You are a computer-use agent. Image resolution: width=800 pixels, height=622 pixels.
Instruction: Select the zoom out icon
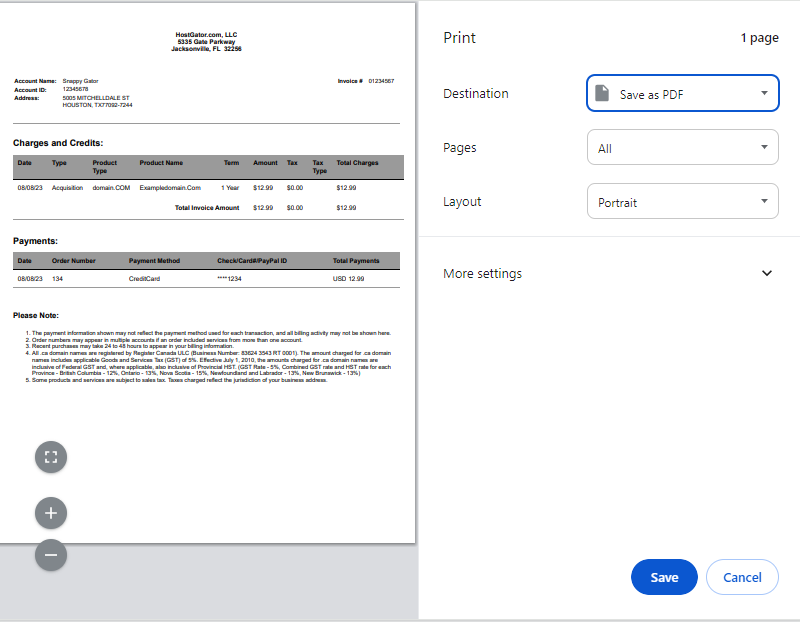(x=50, y=554)
